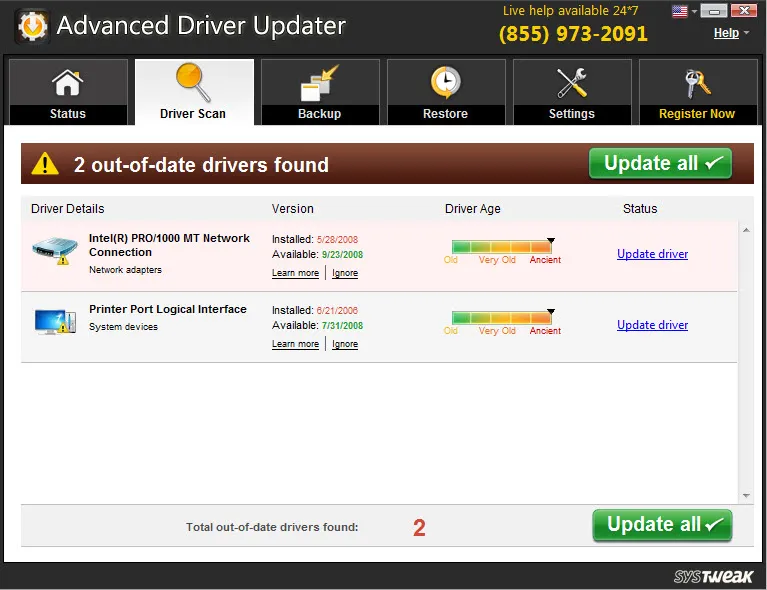Viewport: 767px width, 590px height.
Task: Click the red total count 2
Action: (x=419, y=527)
